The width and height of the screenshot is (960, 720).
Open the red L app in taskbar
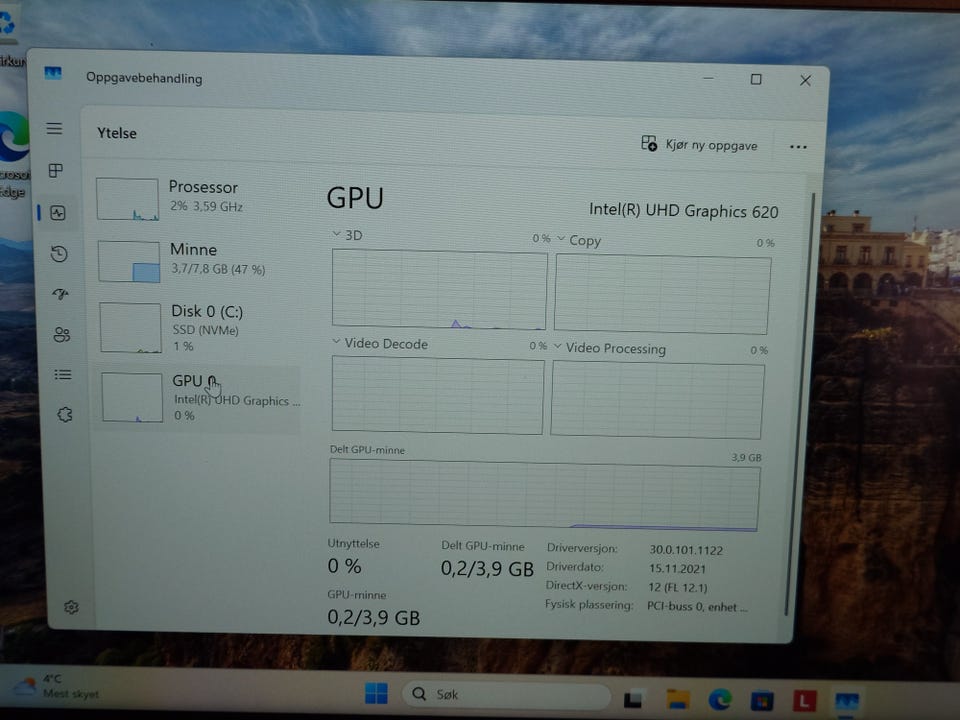[x=804, y=700]
